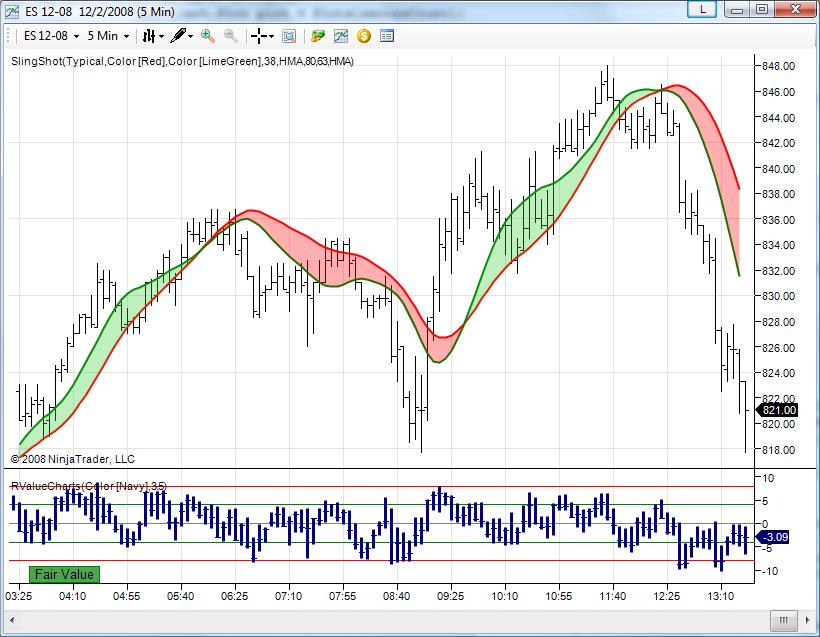Open the indicators chart icon

click(341, 36)
